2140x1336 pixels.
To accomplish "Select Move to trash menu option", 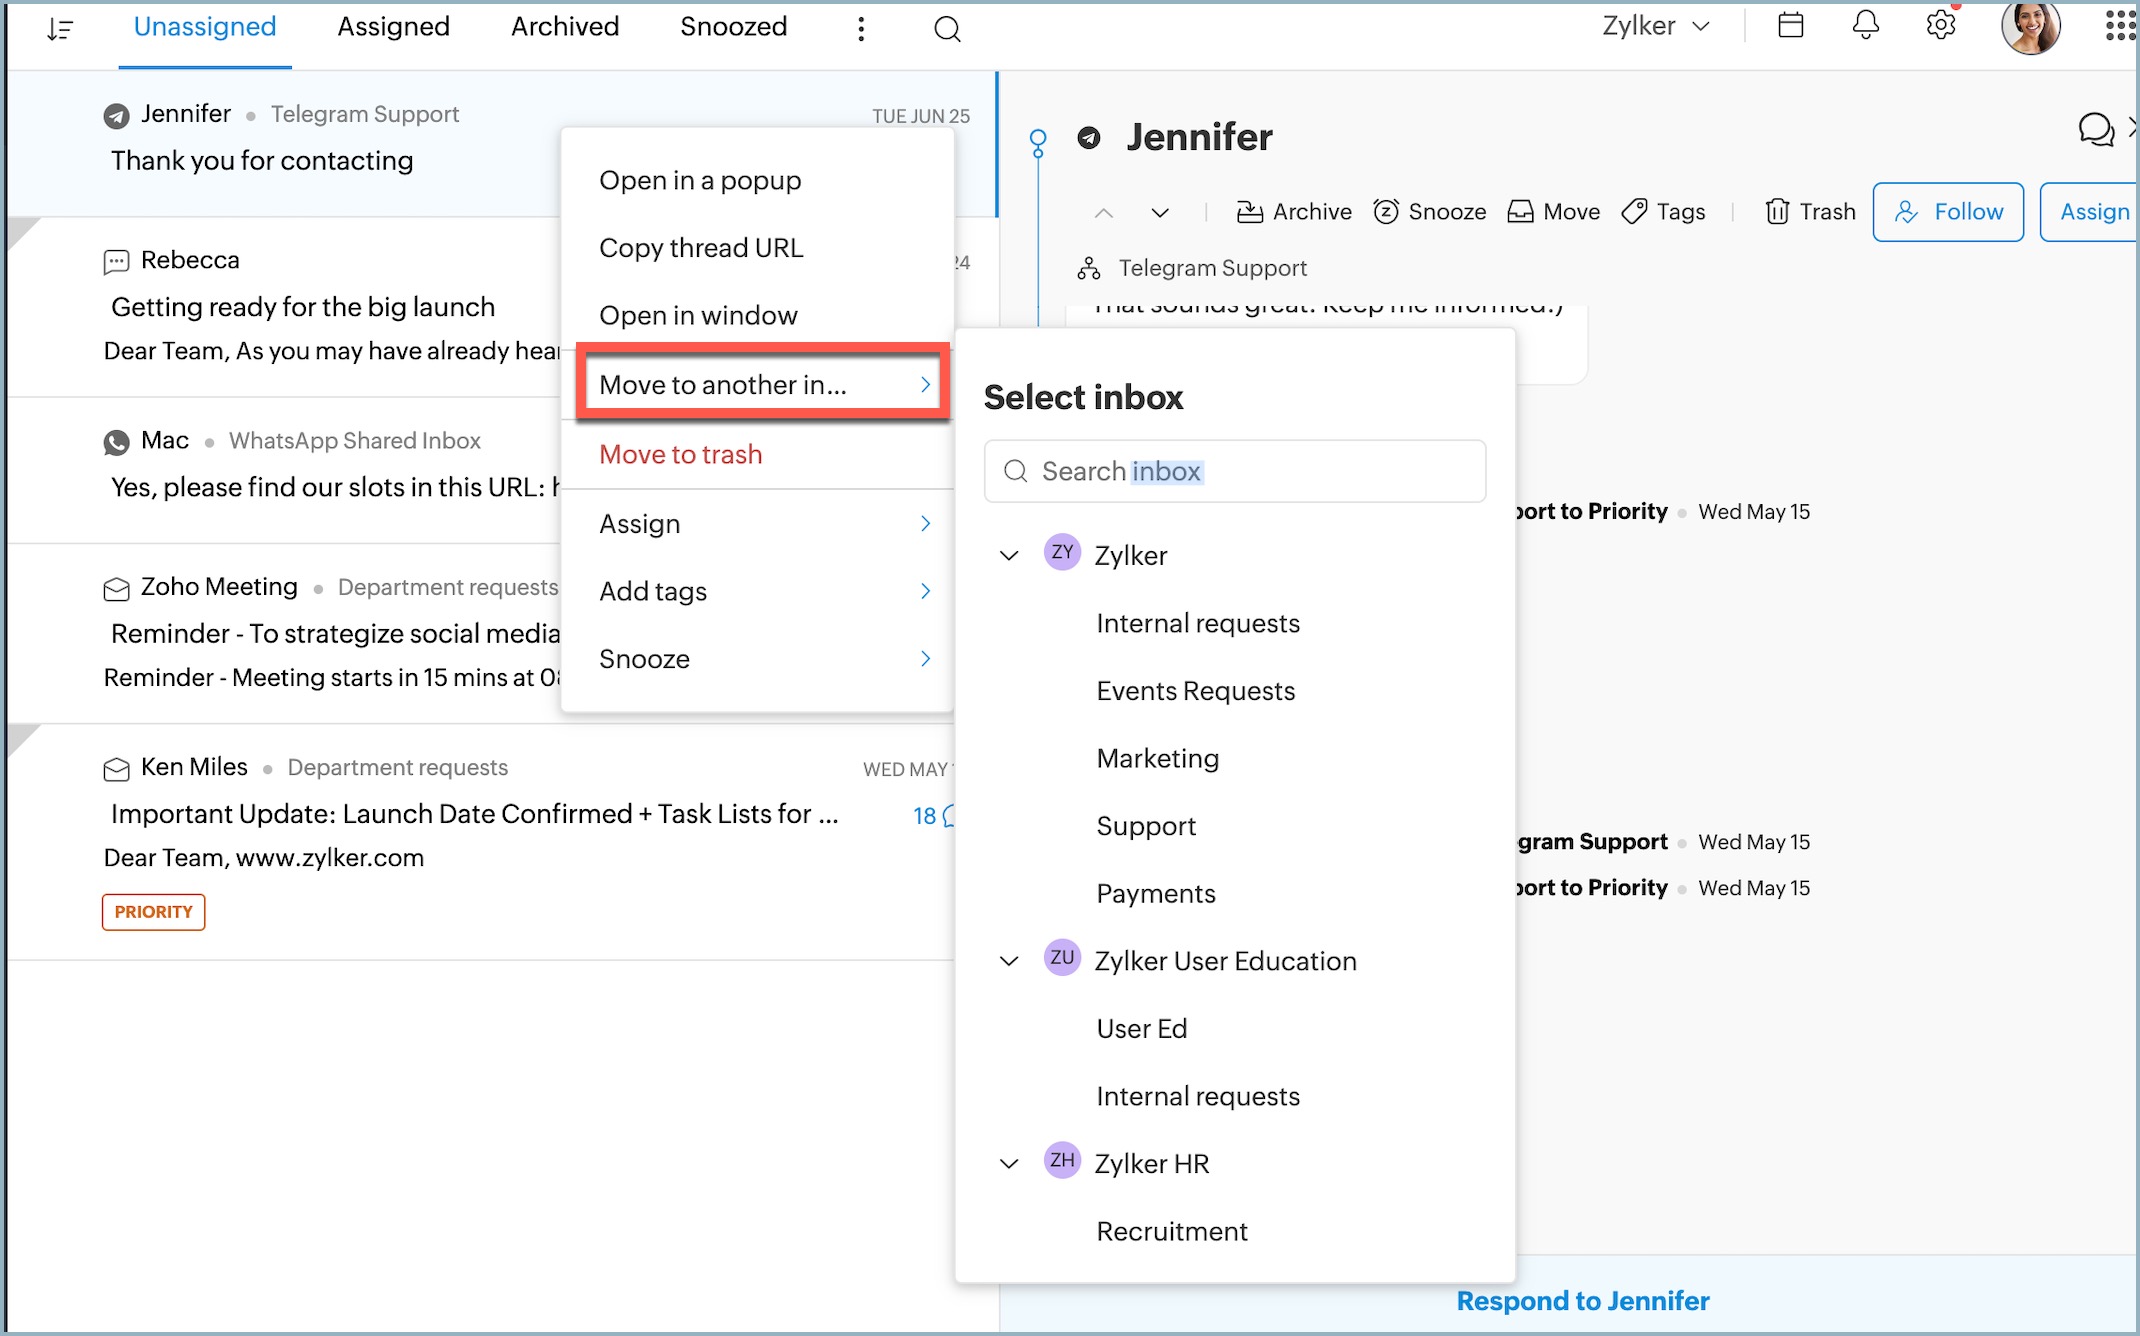I will (680, 454).
